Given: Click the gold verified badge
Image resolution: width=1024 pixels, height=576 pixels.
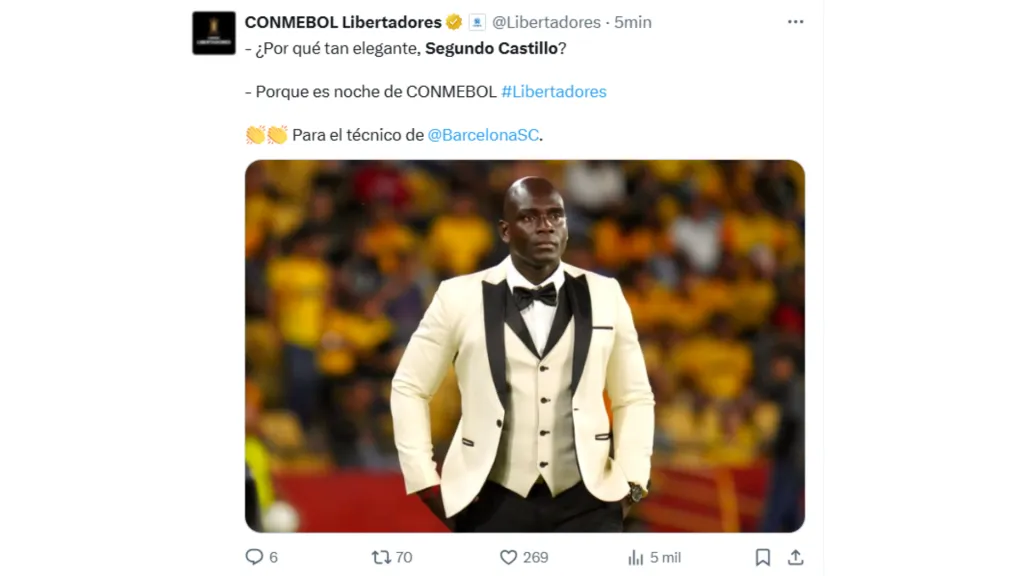Looking at the screenshot, I should coord(454,22).
